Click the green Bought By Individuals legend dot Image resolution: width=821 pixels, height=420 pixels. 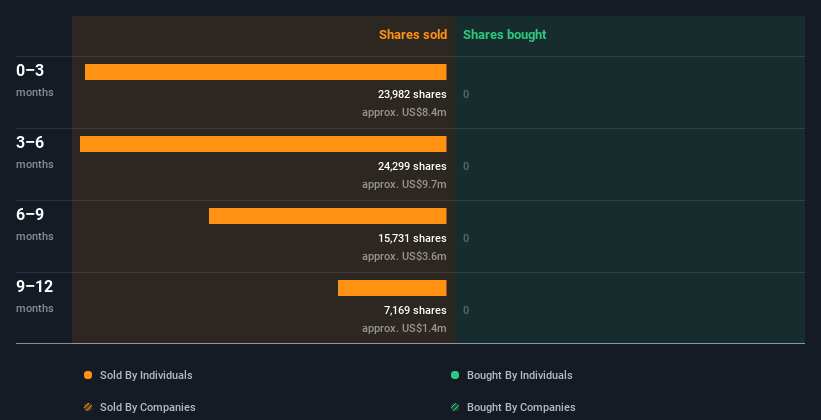[x=455, y=375]
